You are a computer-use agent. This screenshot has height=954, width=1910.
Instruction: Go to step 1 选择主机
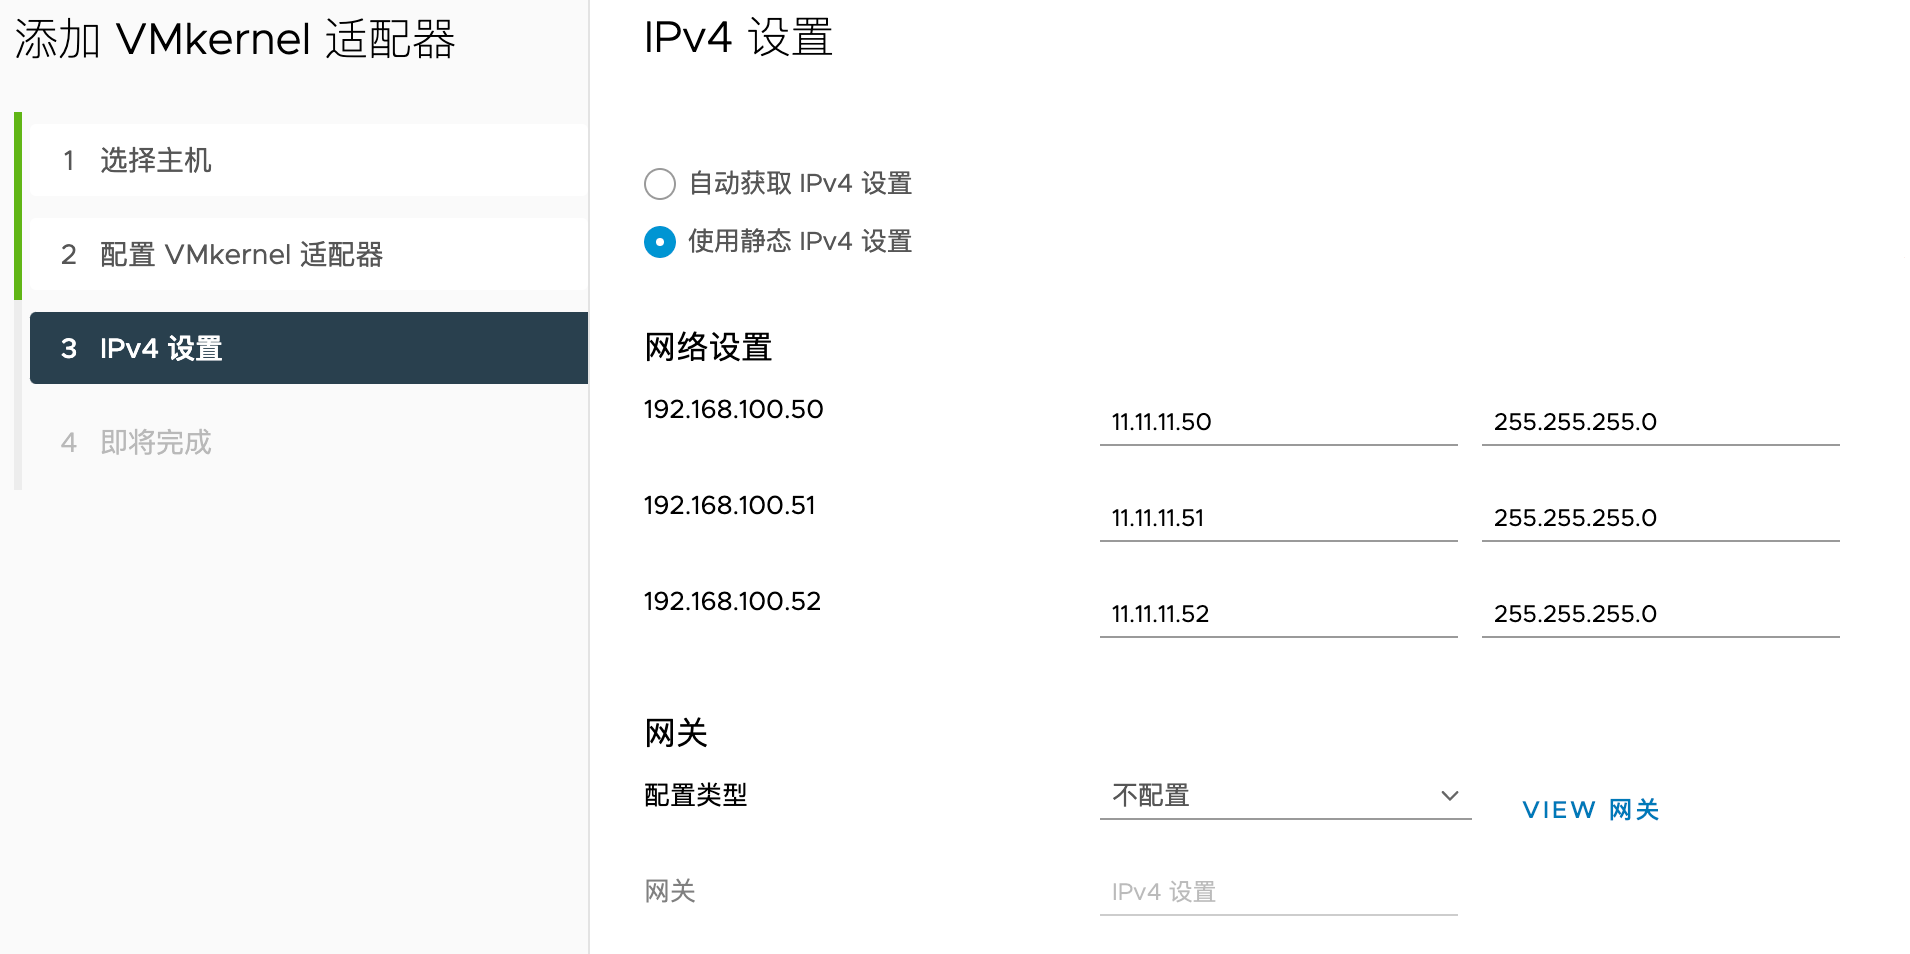coord(309,160)
